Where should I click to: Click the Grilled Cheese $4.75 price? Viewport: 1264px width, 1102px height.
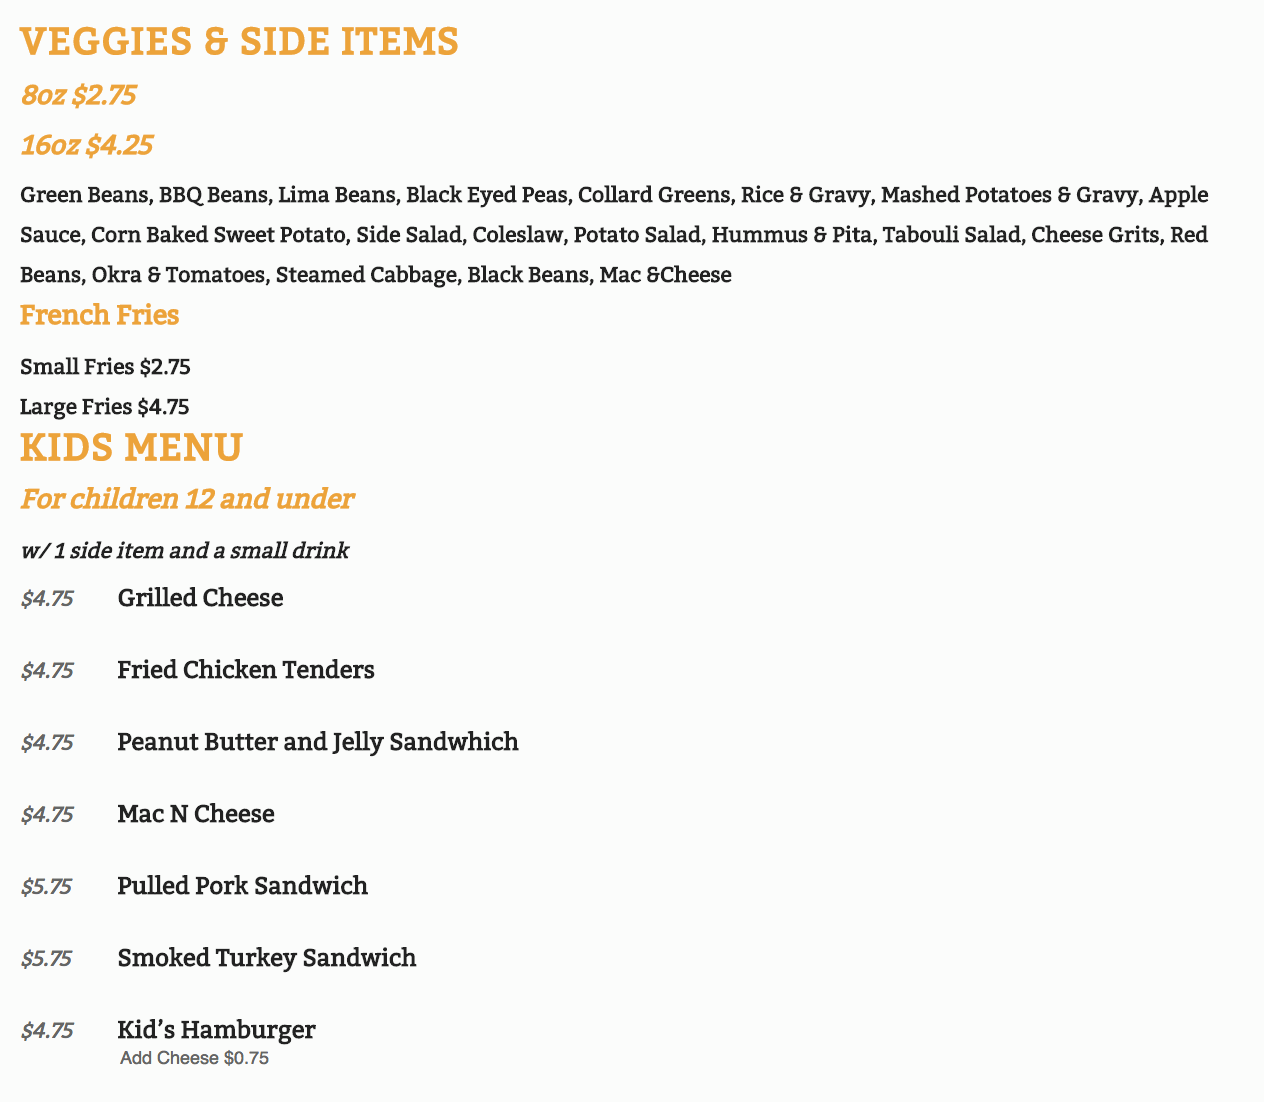(x=47, y=599)
